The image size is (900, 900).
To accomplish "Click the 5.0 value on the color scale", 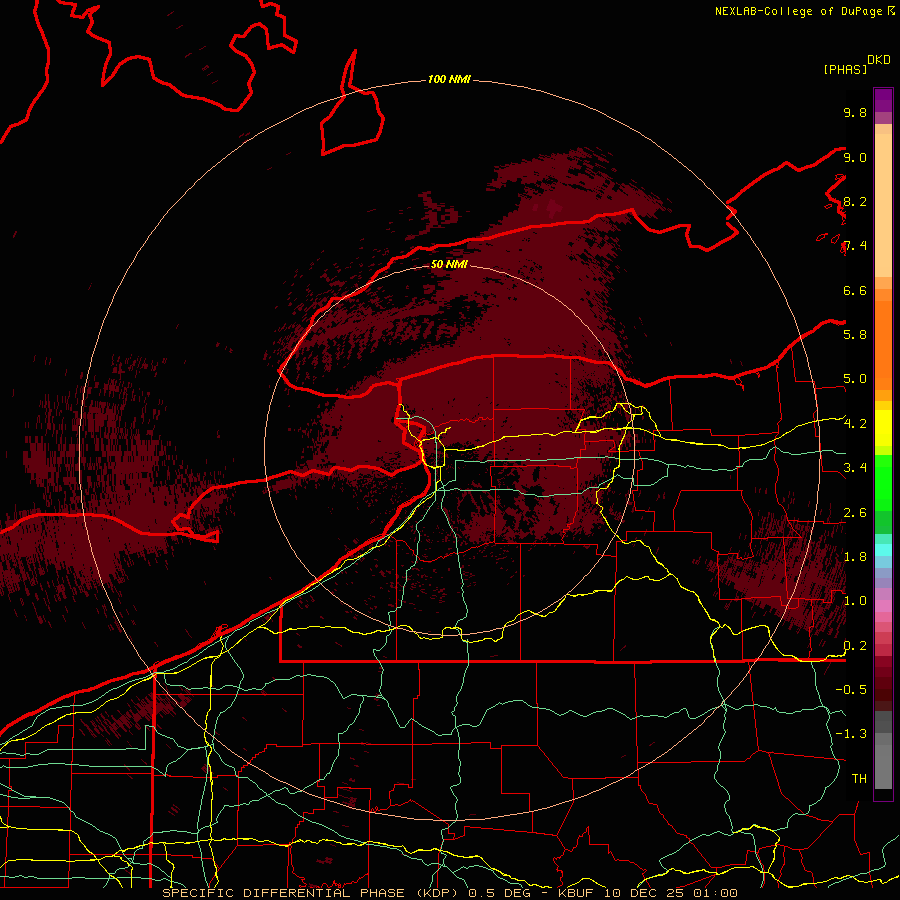I will coord(855,379).
